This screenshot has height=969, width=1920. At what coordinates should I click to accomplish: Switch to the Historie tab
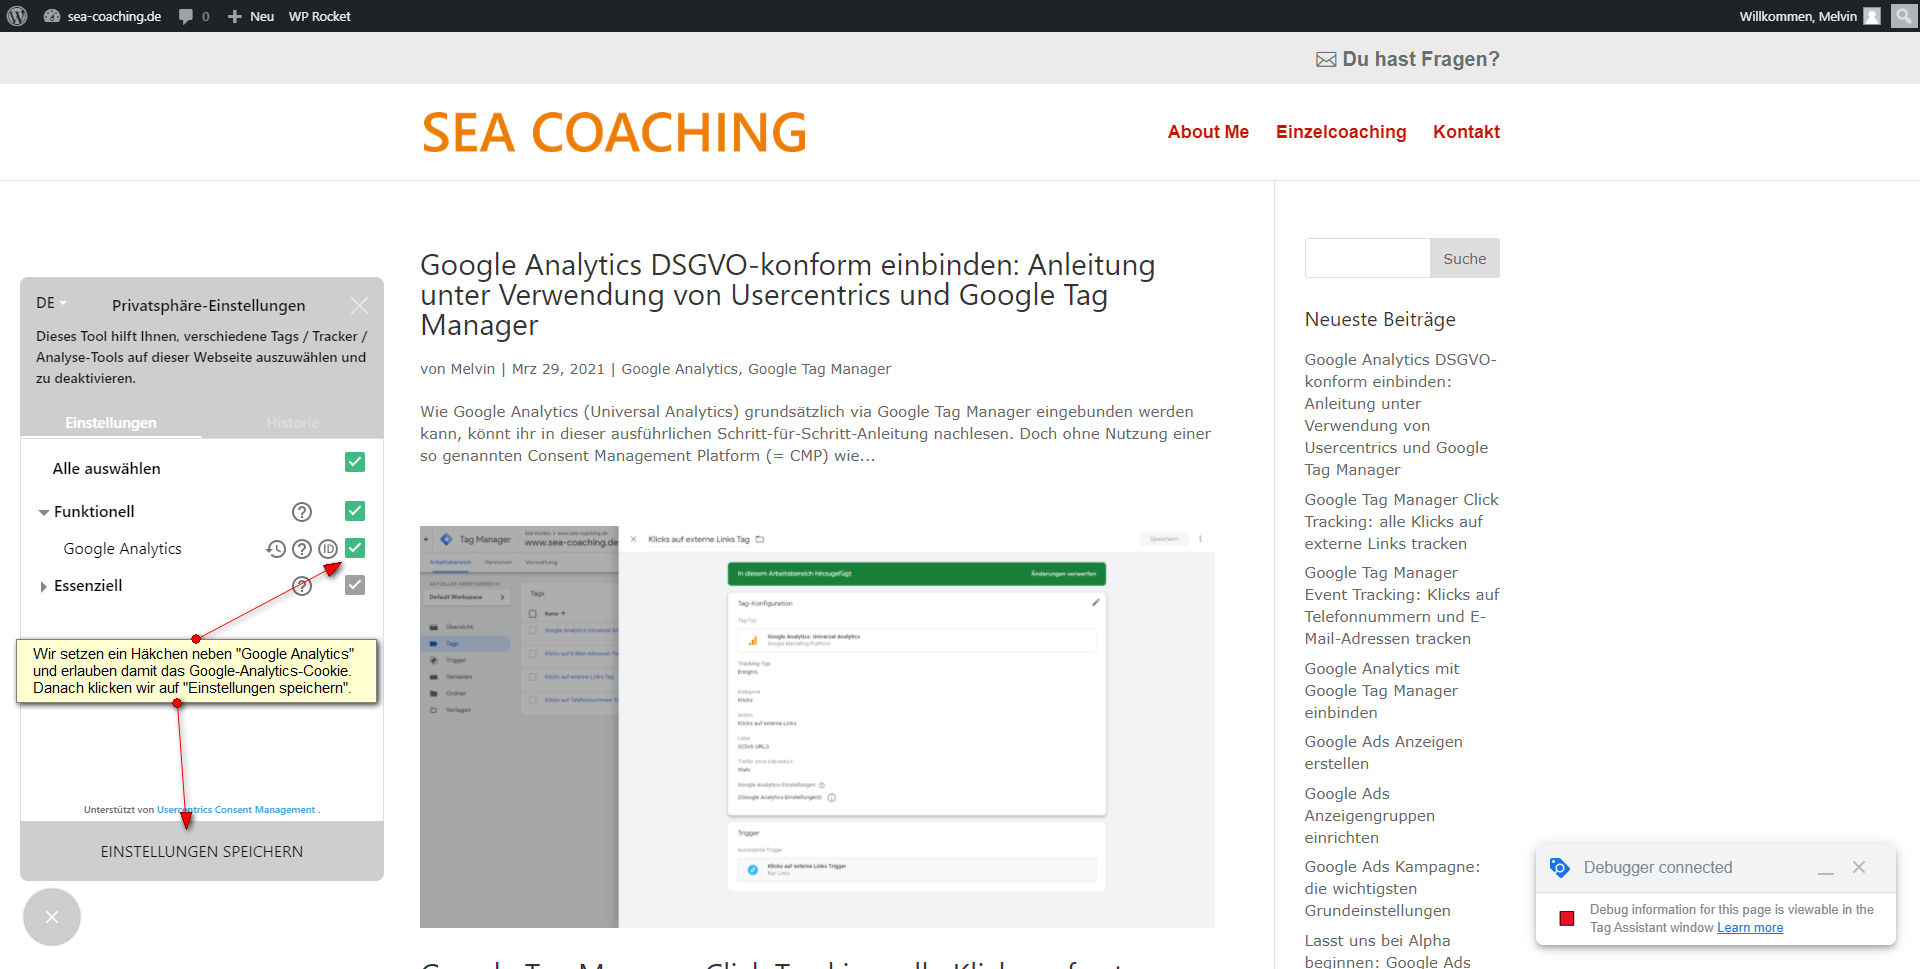[292, 423]
